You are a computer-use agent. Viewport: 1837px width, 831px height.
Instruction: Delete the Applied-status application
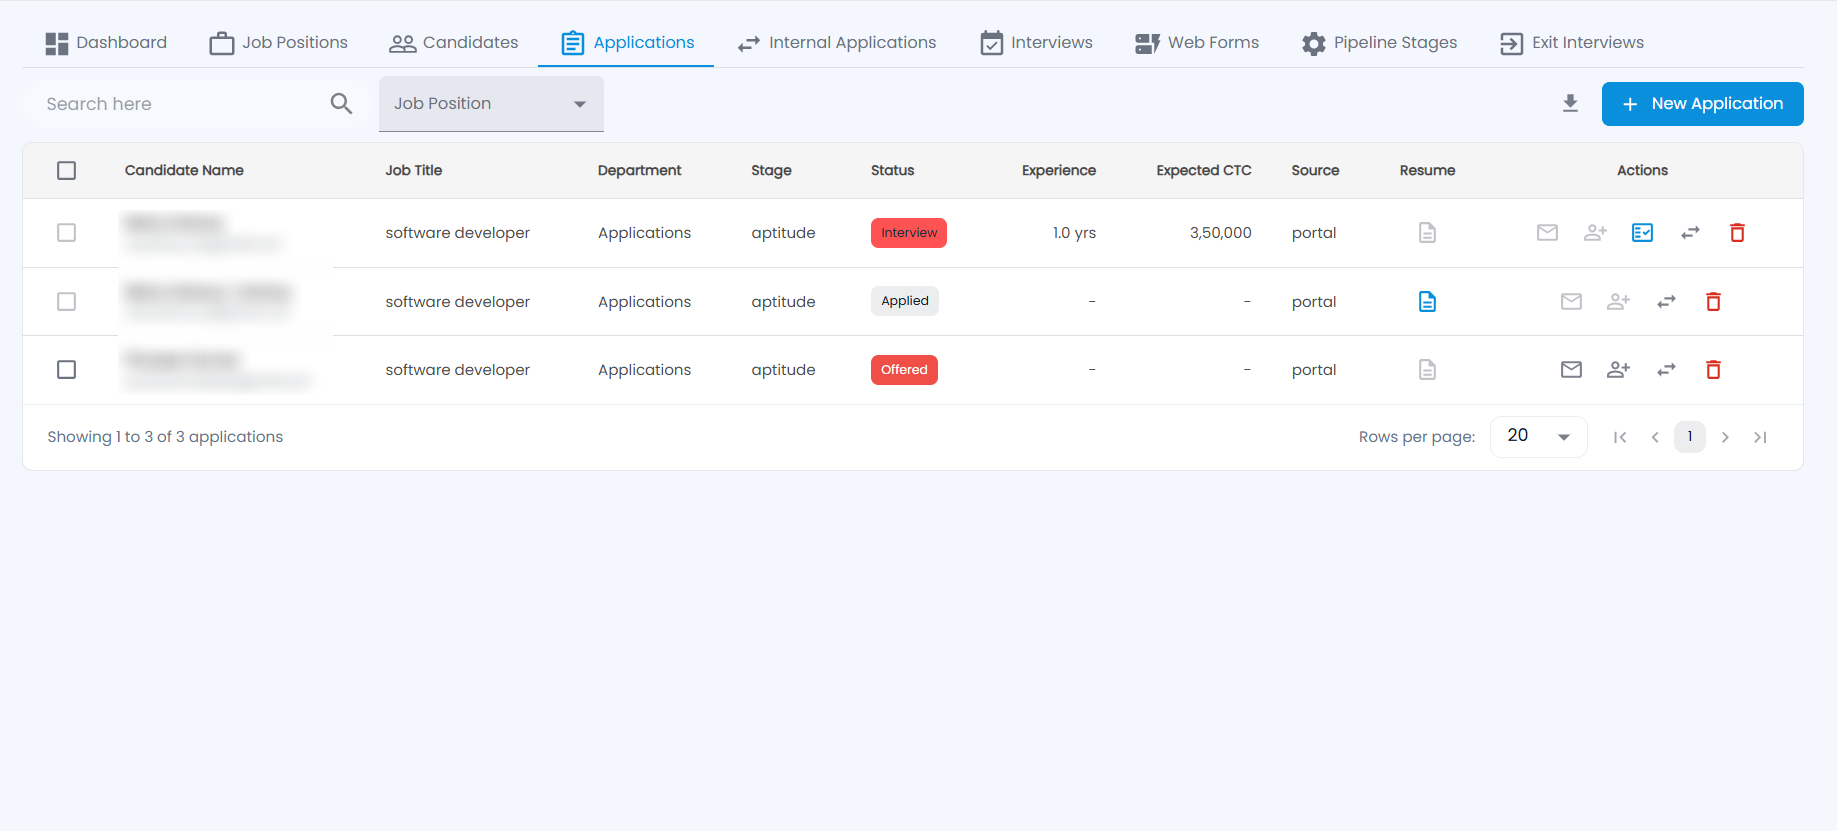1713,302
